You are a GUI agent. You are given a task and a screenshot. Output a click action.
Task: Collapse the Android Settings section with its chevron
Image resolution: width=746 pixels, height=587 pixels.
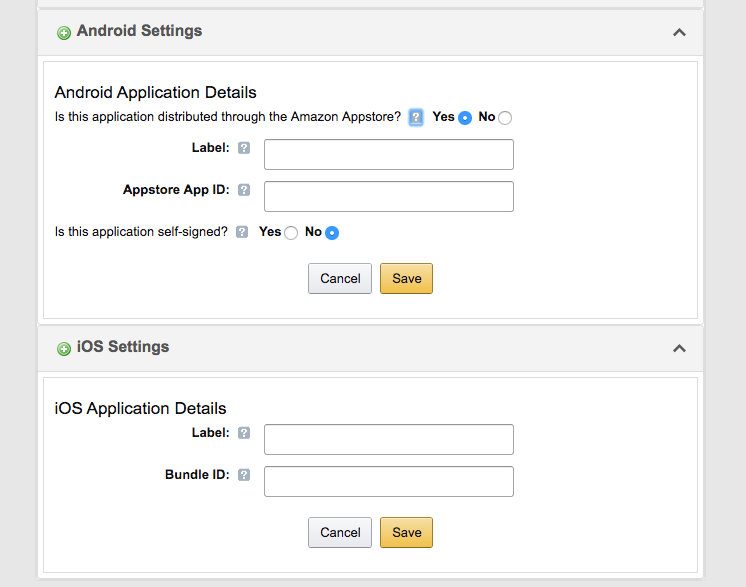[679, 32]
